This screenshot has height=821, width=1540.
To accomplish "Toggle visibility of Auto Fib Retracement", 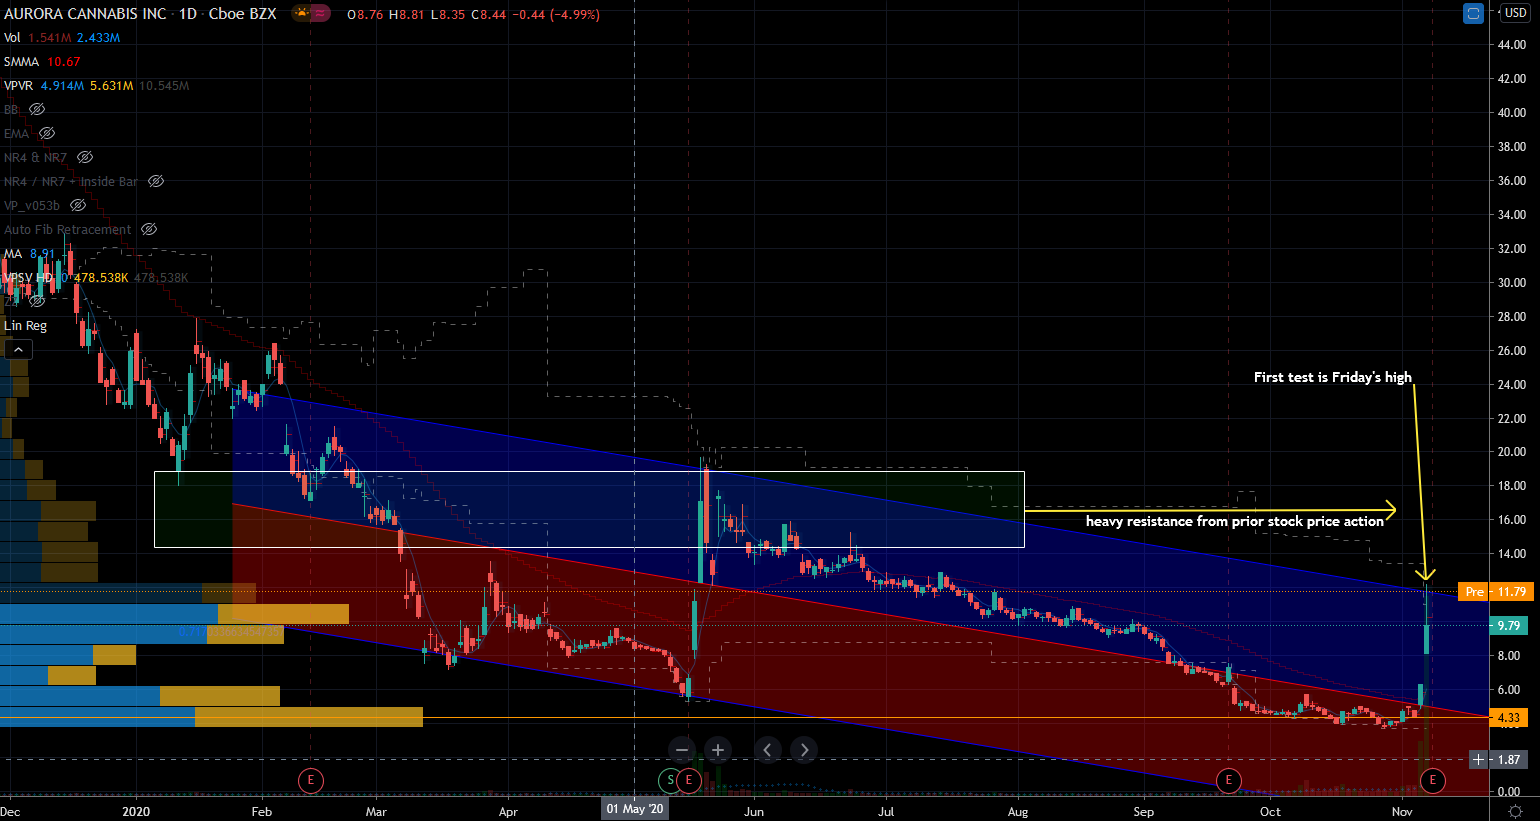I will click(149, 229).
